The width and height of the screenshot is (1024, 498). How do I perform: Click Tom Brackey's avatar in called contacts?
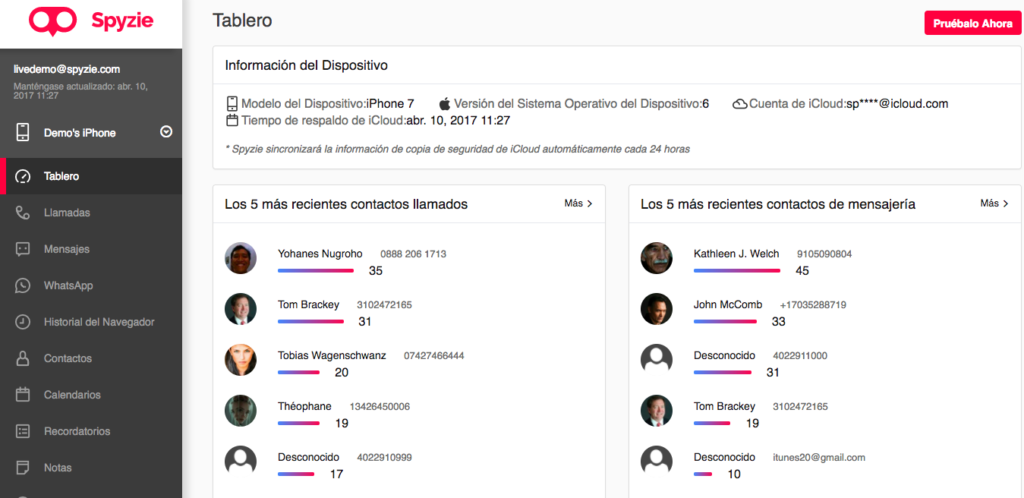[240, 309]
